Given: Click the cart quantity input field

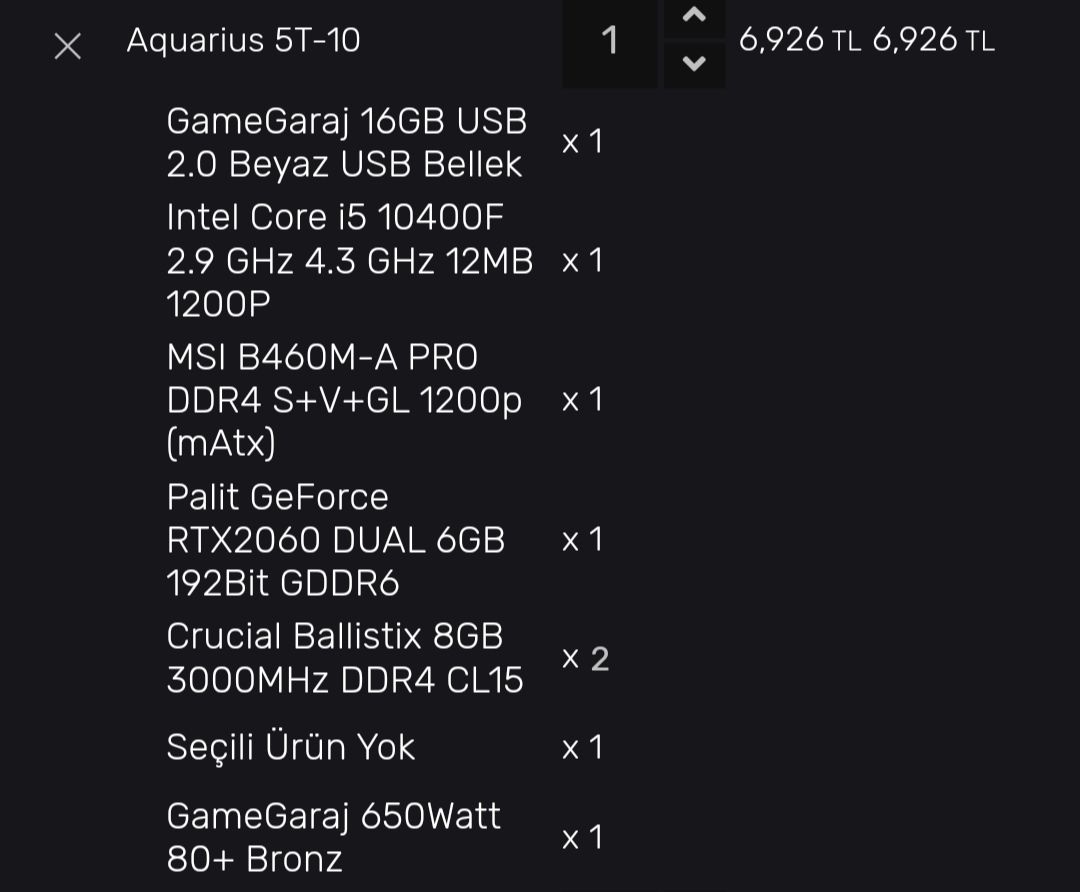Looking at the screenshot, I should (609, 42).
